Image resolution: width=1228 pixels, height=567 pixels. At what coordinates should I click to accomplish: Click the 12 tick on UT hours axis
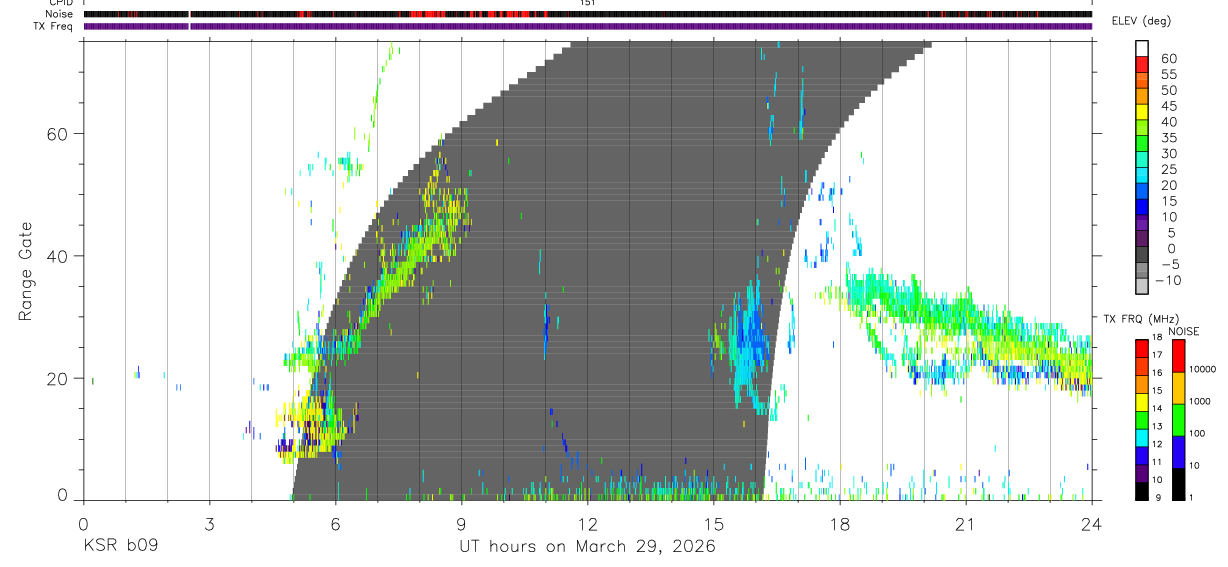(x=587, y=524)
